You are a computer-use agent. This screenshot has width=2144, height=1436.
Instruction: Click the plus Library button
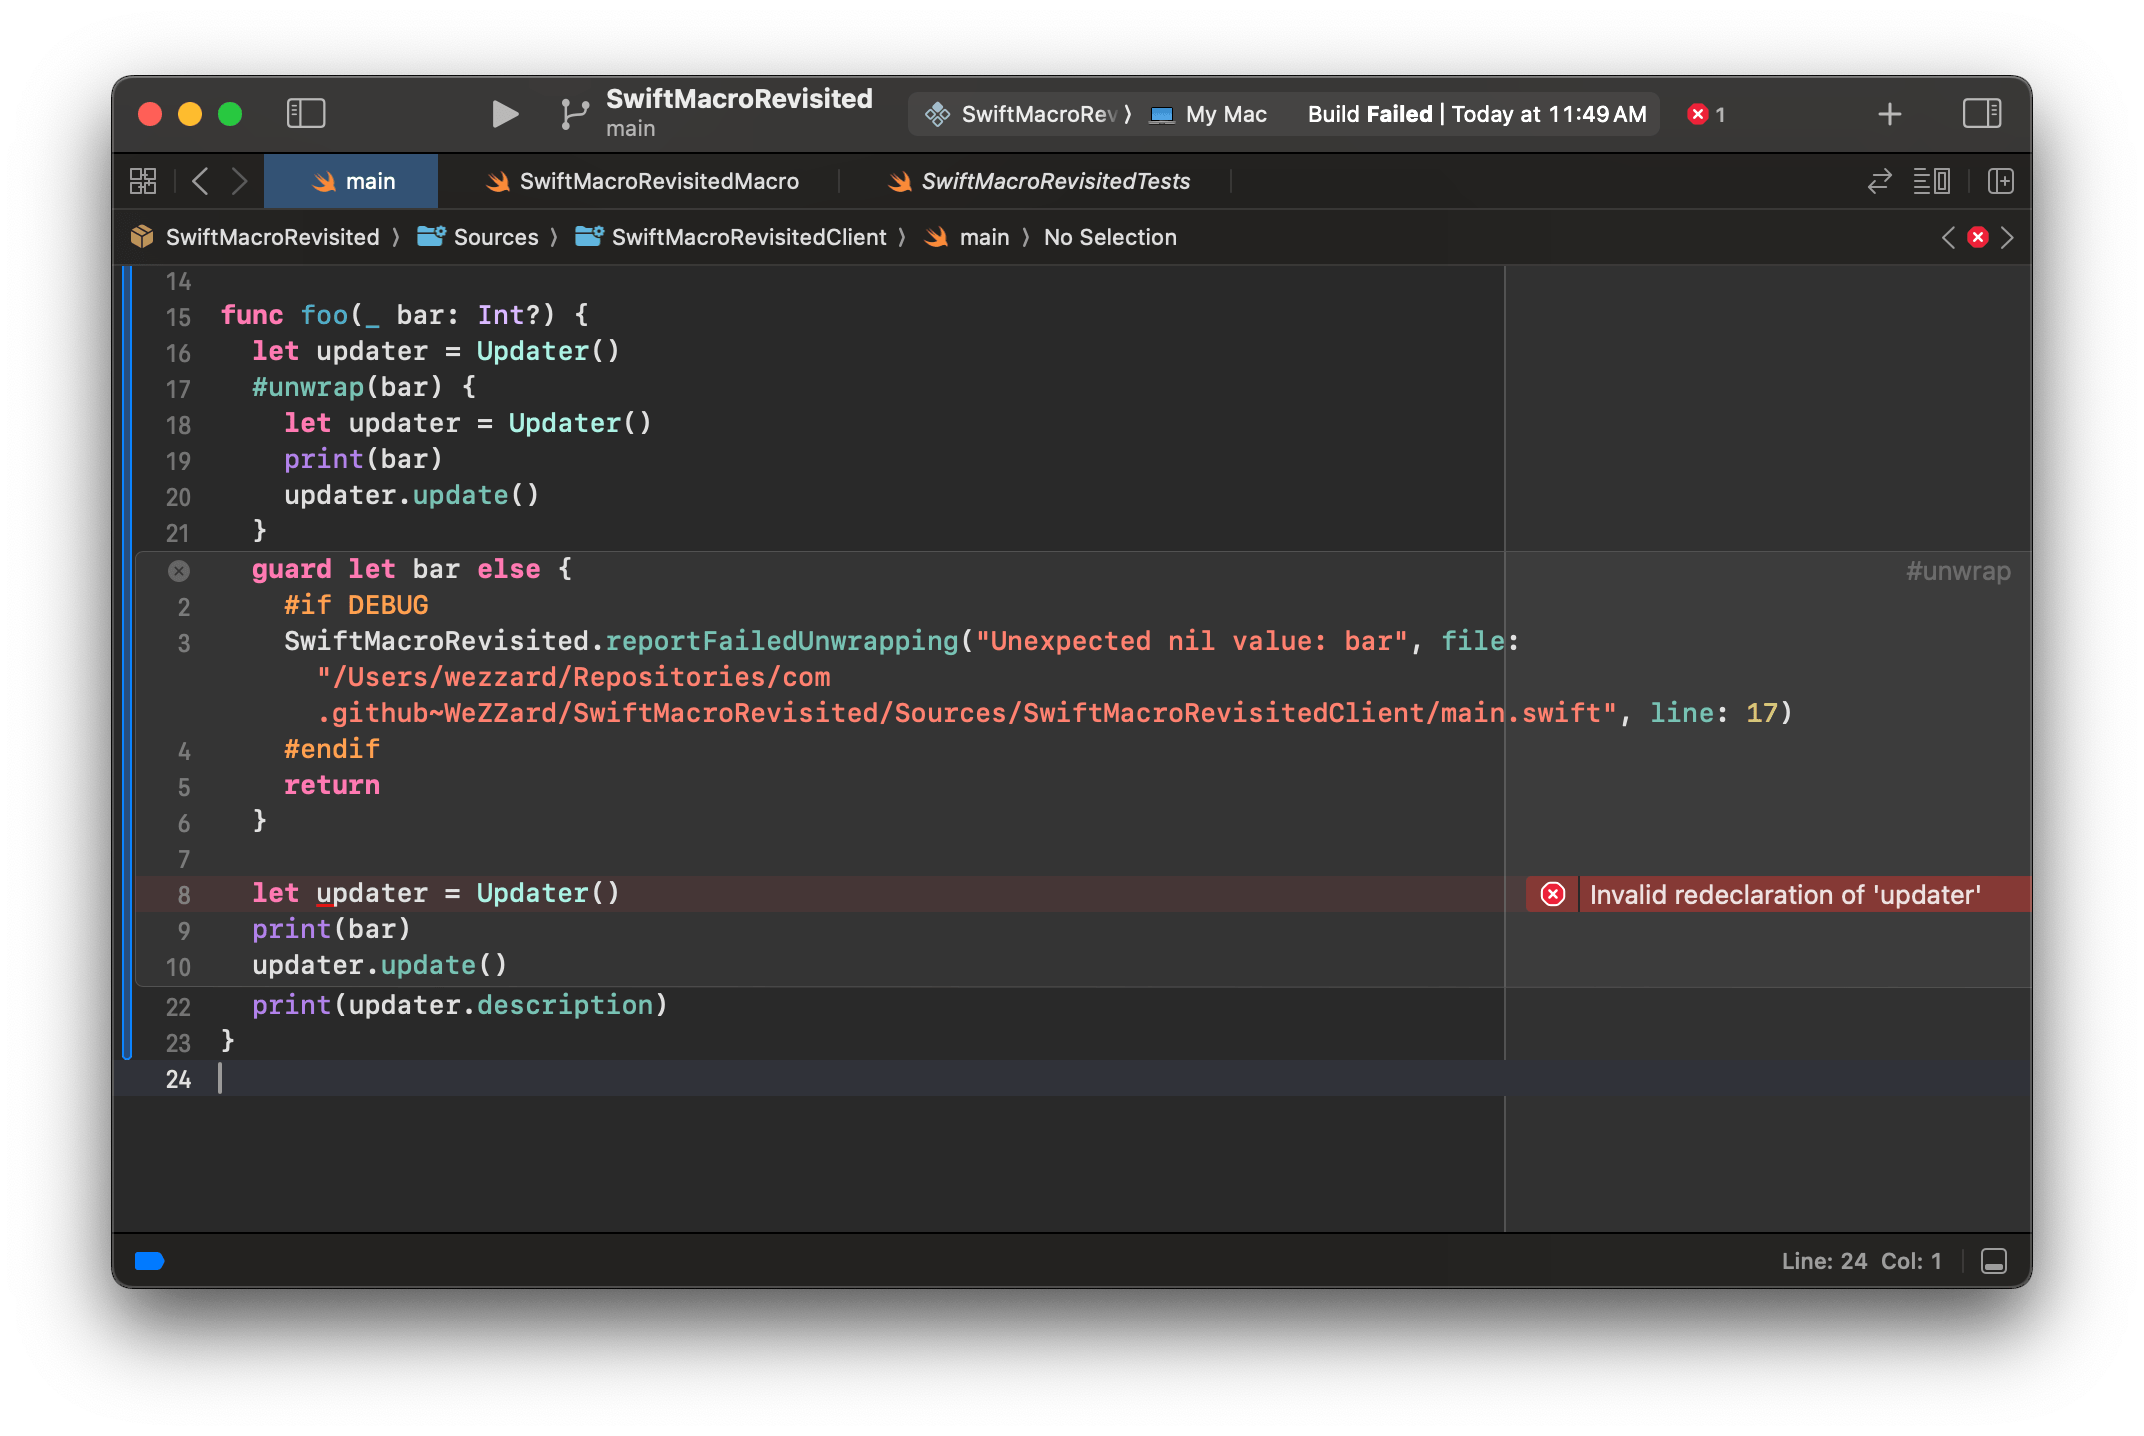click(1889, 114)
